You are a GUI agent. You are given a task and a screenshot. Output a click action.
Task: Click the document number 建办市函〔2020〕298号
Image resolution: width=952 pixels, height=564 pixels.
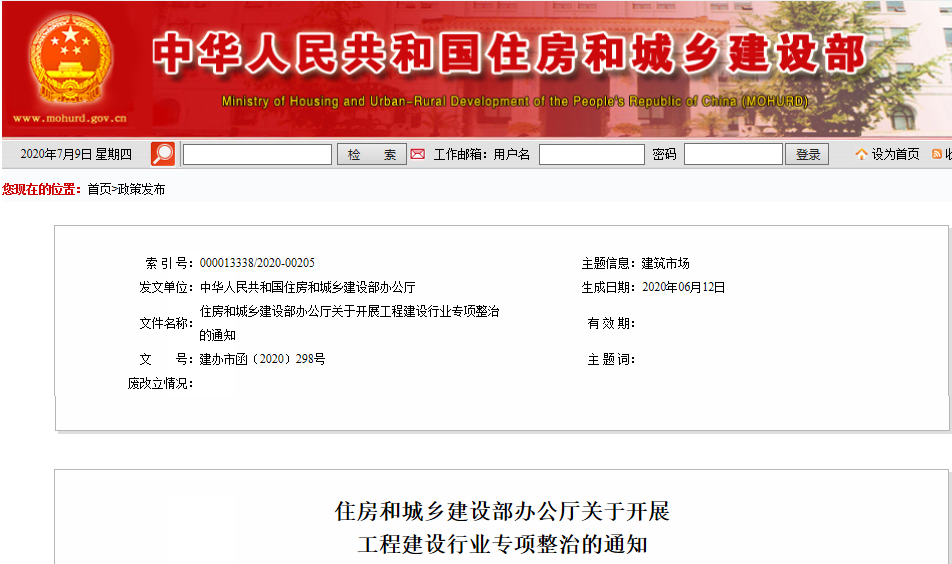pyautogui.click(x=262, y=359)
